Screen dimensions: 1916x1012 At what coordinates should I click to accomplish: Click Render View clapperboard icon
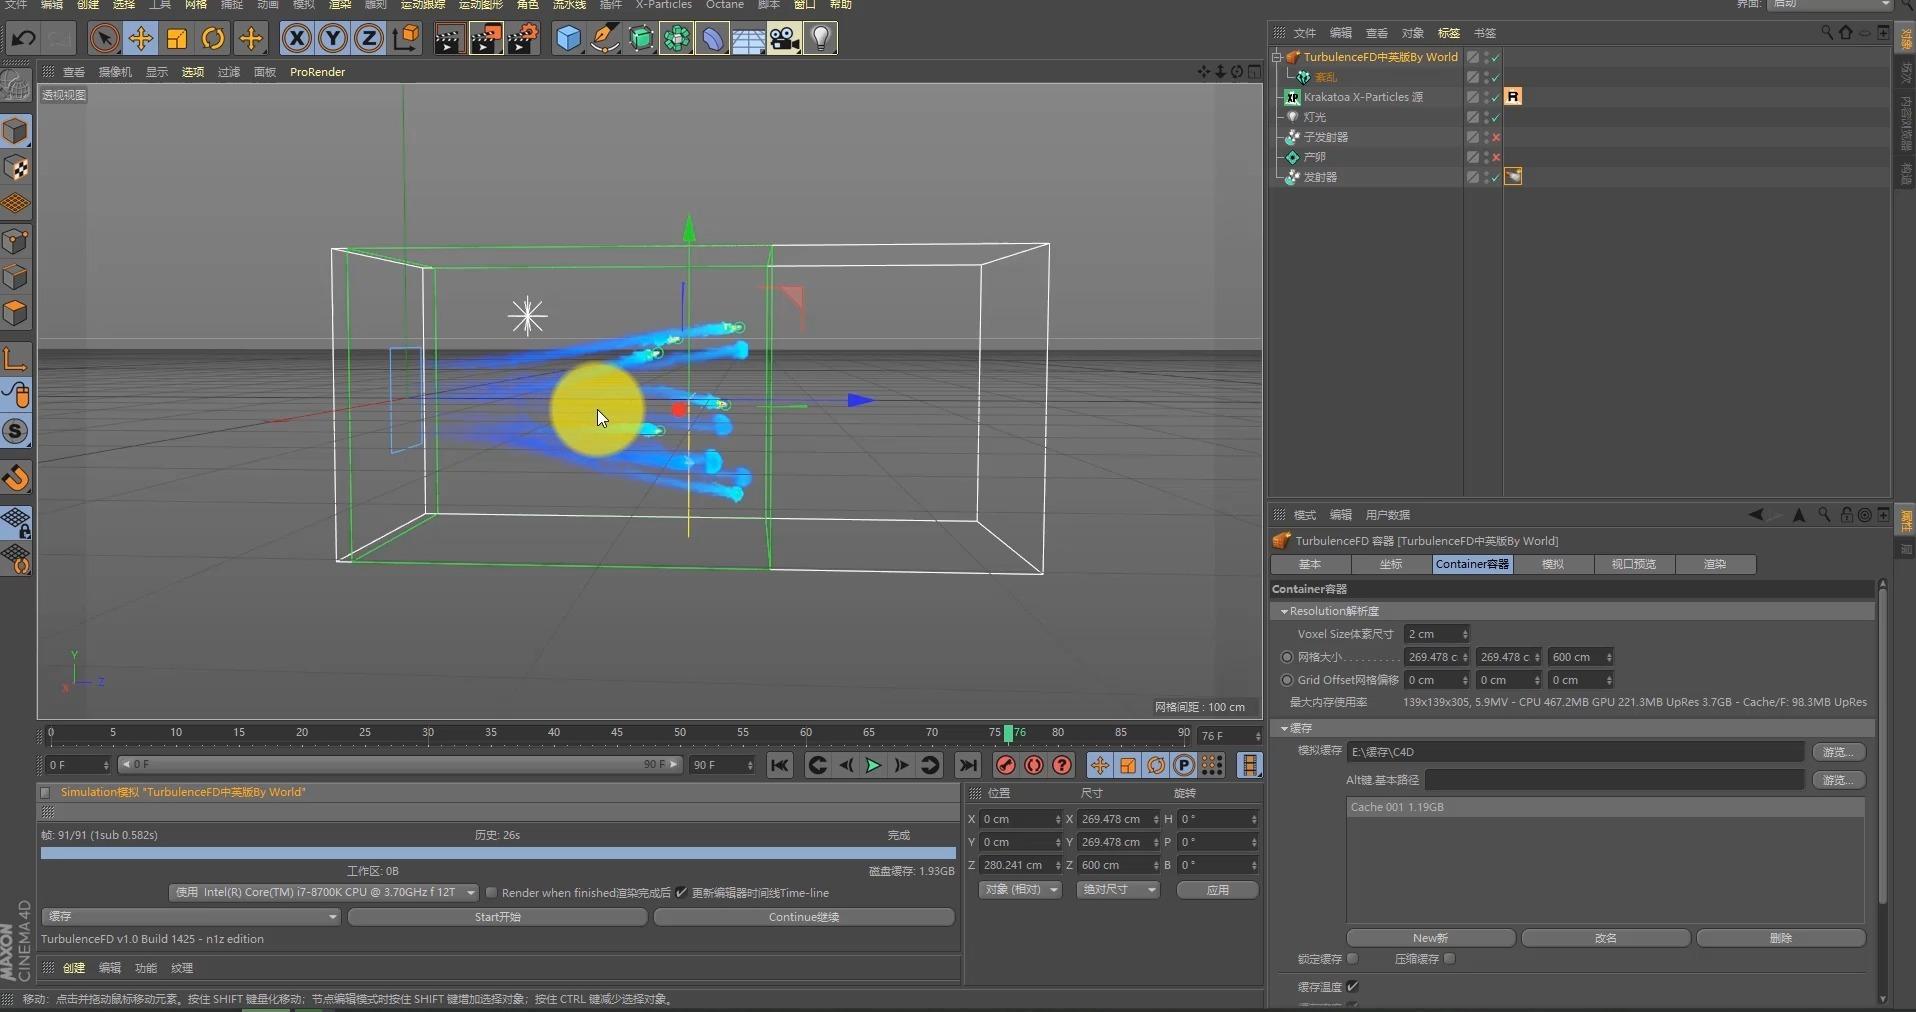coord(448,39)
